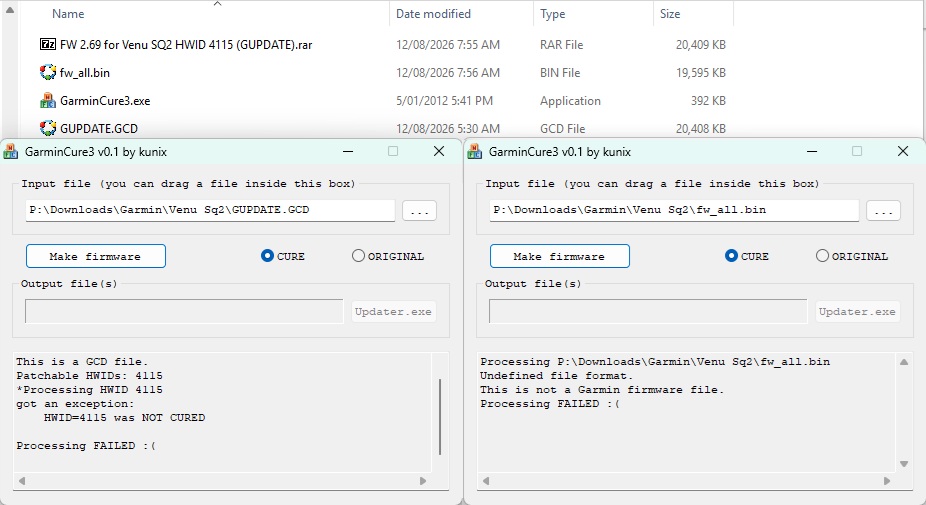Image resolution: width=926 pixels, height=505 pixels.
Task: Click the left window's output file field
Action: [184, 311]
